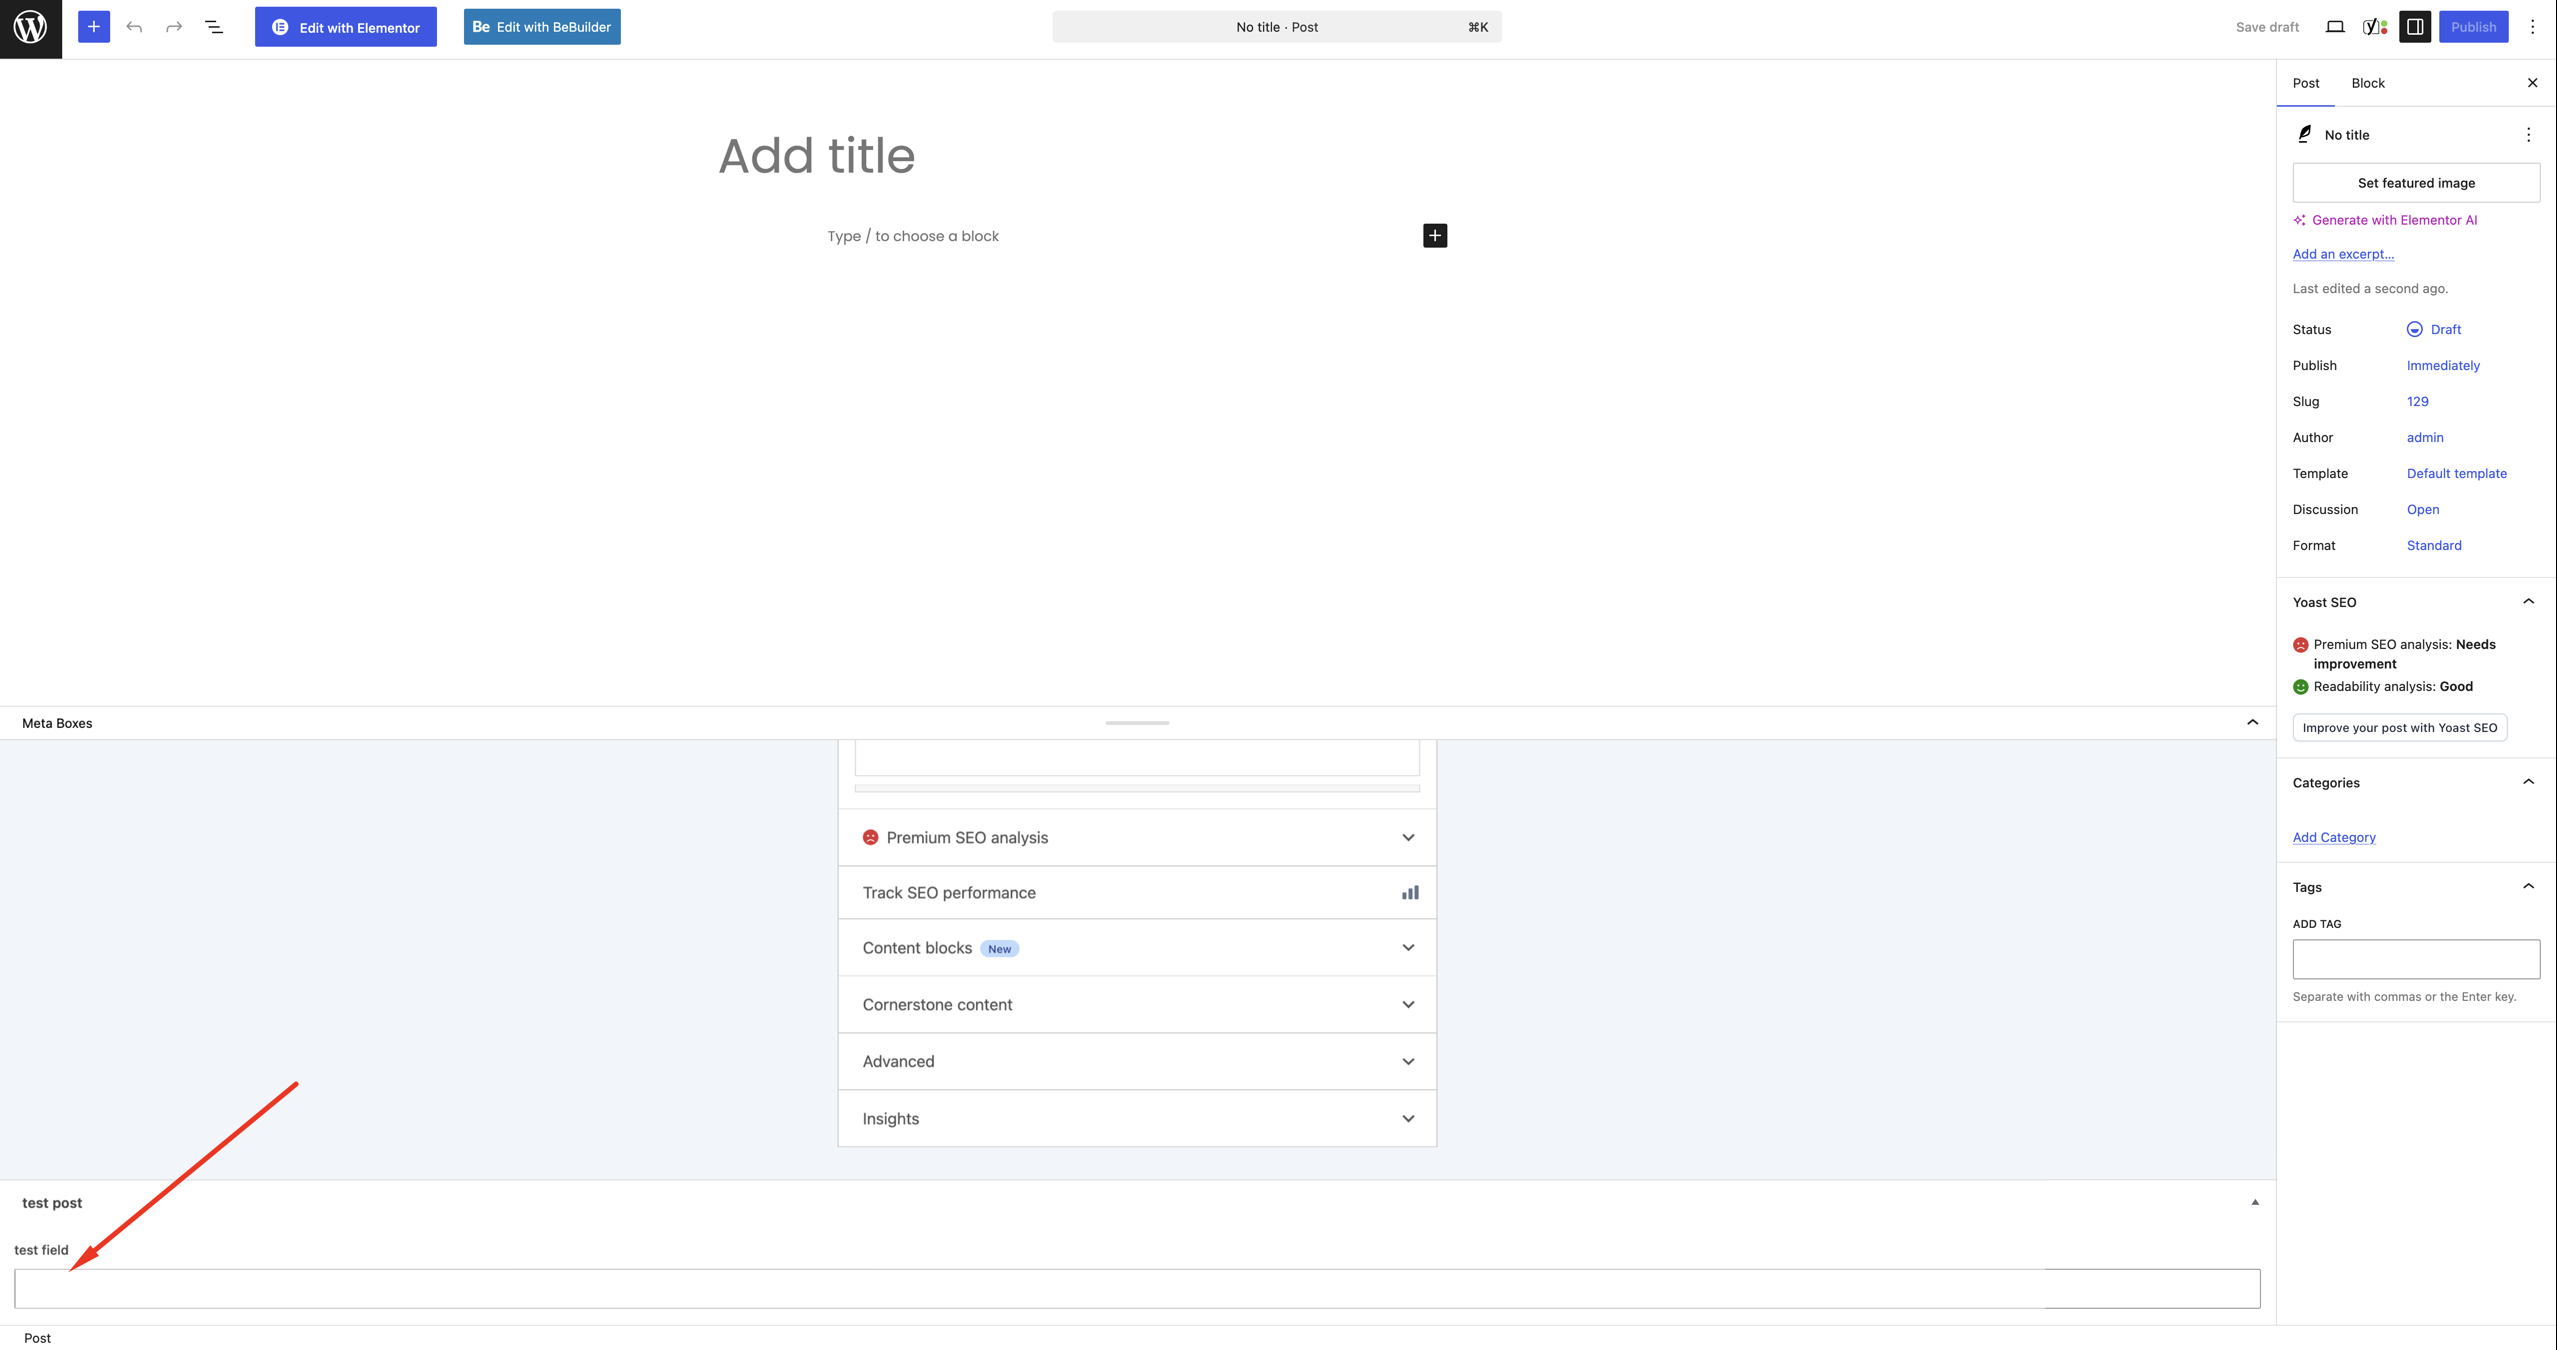2557x1350 pixels.
Task: Switch to the Block tab
Action: tap(2367, 83)
